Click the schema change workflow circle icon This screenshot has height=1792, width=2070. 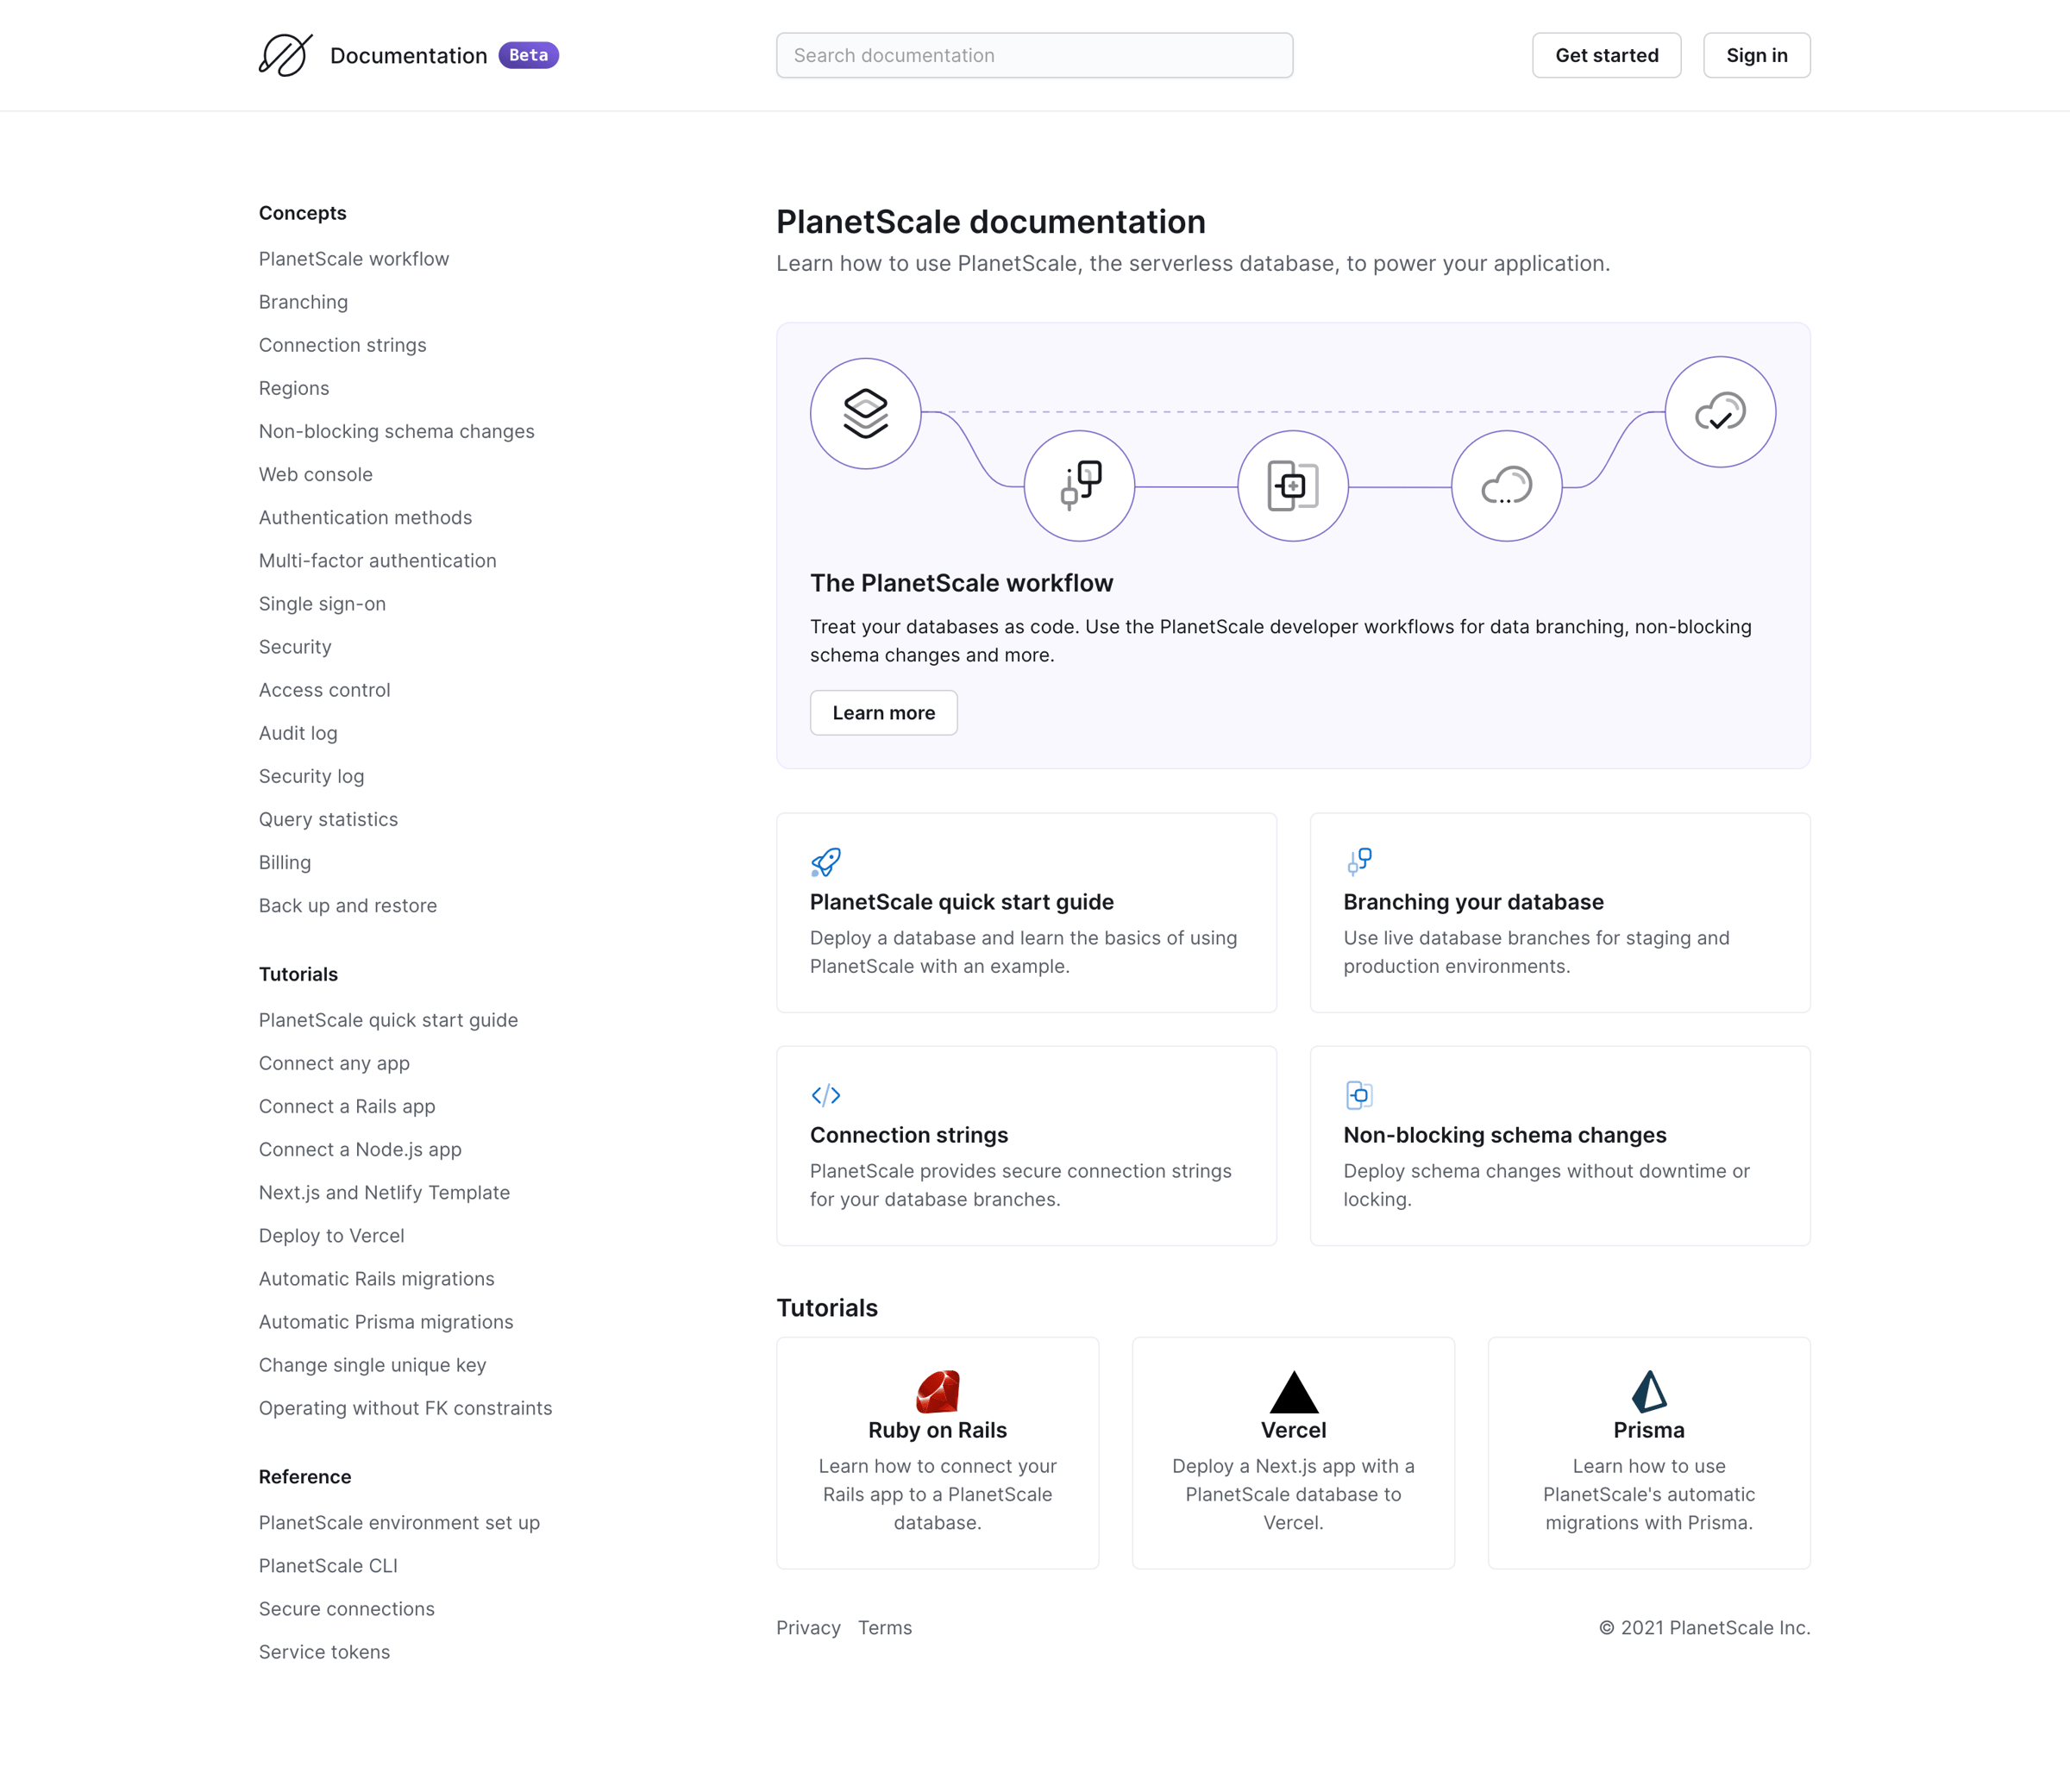pyautogui.click(x=1293, y=486)
